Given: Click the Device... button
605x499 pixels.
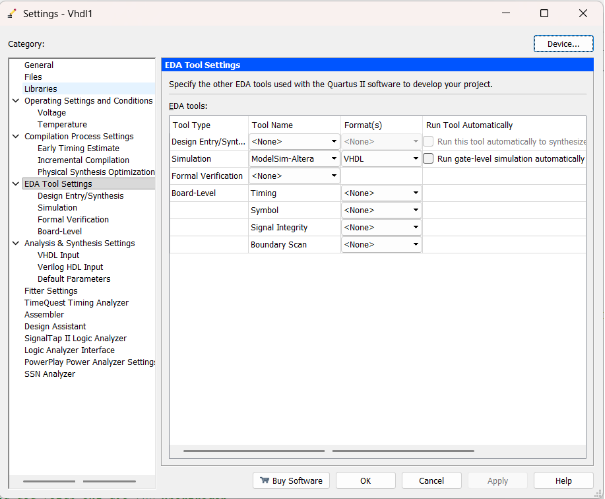Looking at the screenshot, I should (563, 44).
